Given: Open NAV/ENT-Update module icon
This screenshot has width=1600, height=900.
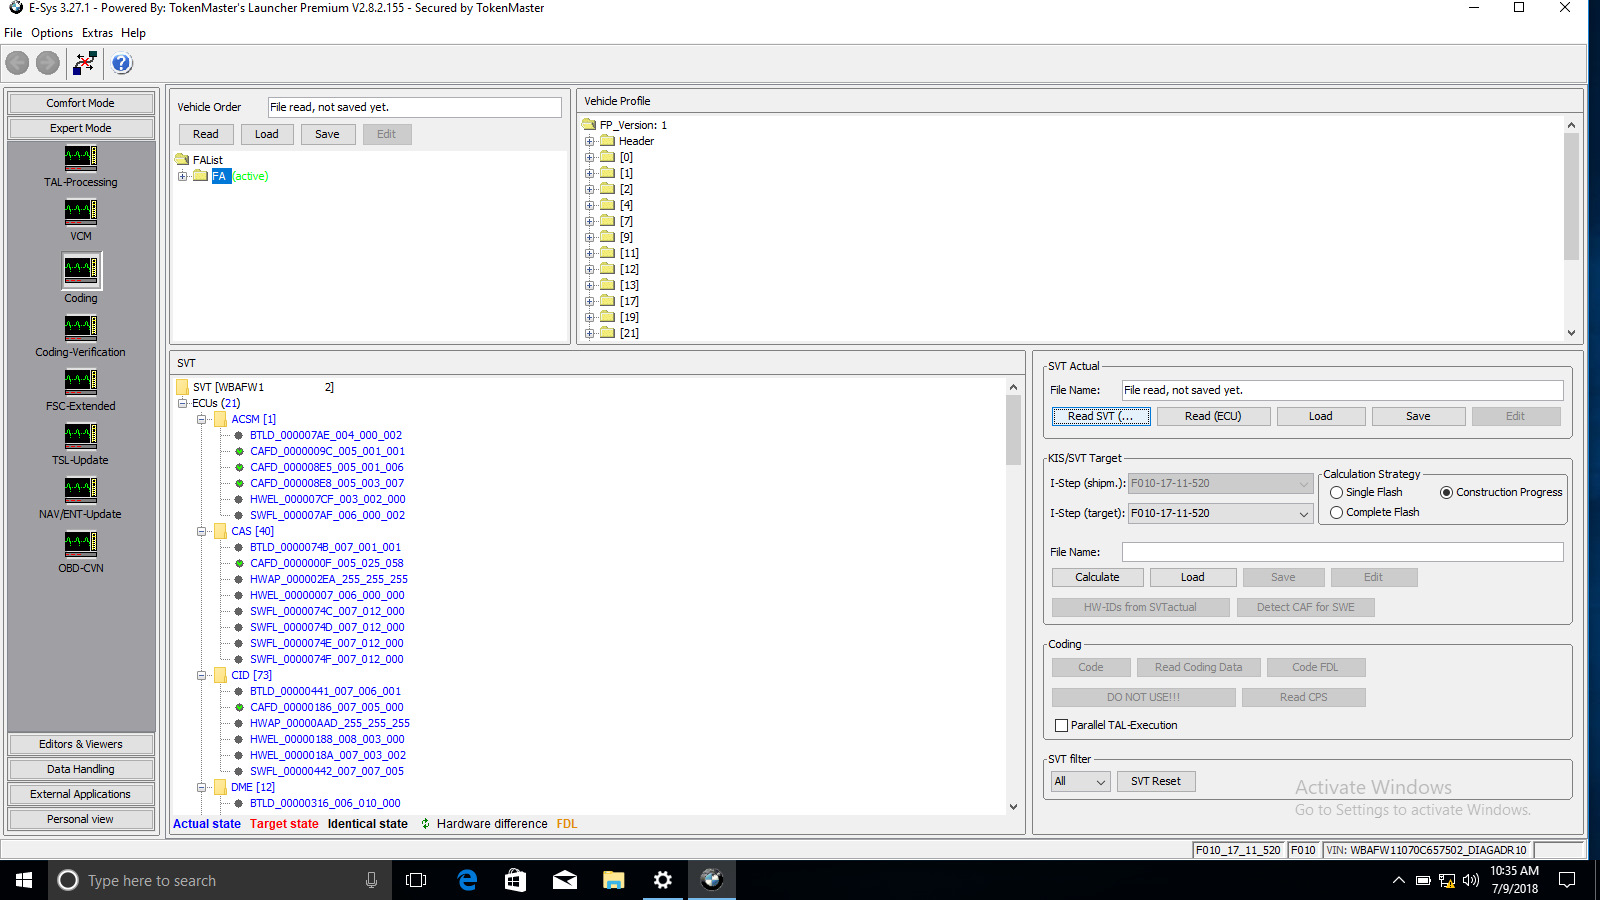Looking at the screenshot, I should (x=81, y=490).
